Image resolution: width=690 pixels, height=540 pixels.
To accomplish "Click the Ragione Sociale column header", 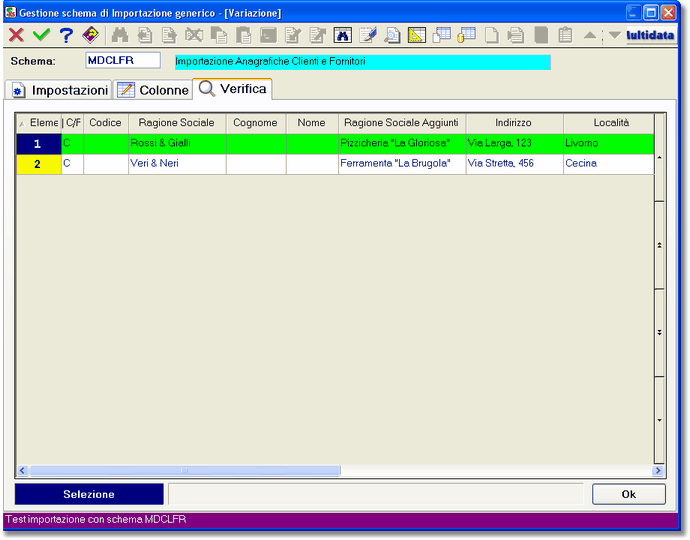I will (177, 123).
